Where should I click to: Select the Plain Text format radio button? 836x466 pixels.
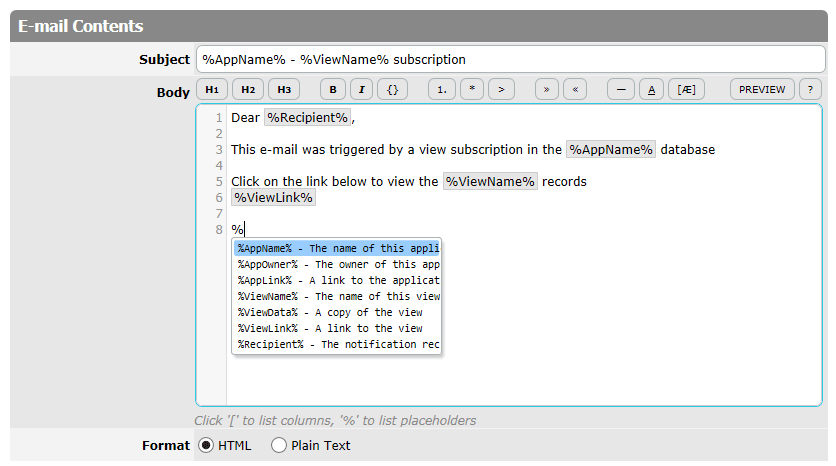coord(279,445)
